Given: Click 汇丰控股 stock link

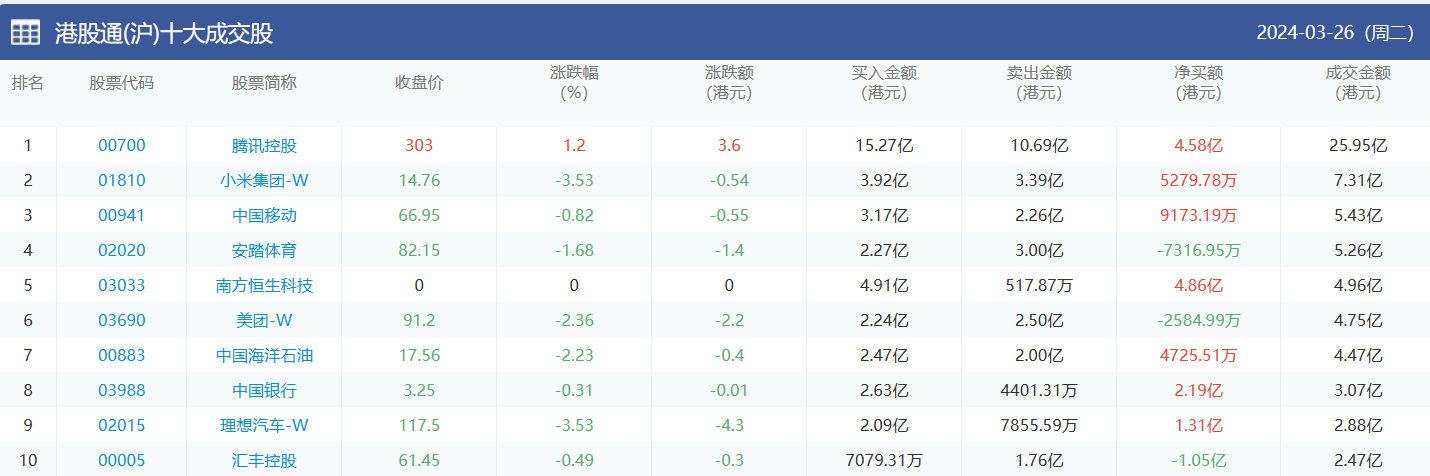Looking at the screenshot, I should pyautogui.click(x=264, y=460).
